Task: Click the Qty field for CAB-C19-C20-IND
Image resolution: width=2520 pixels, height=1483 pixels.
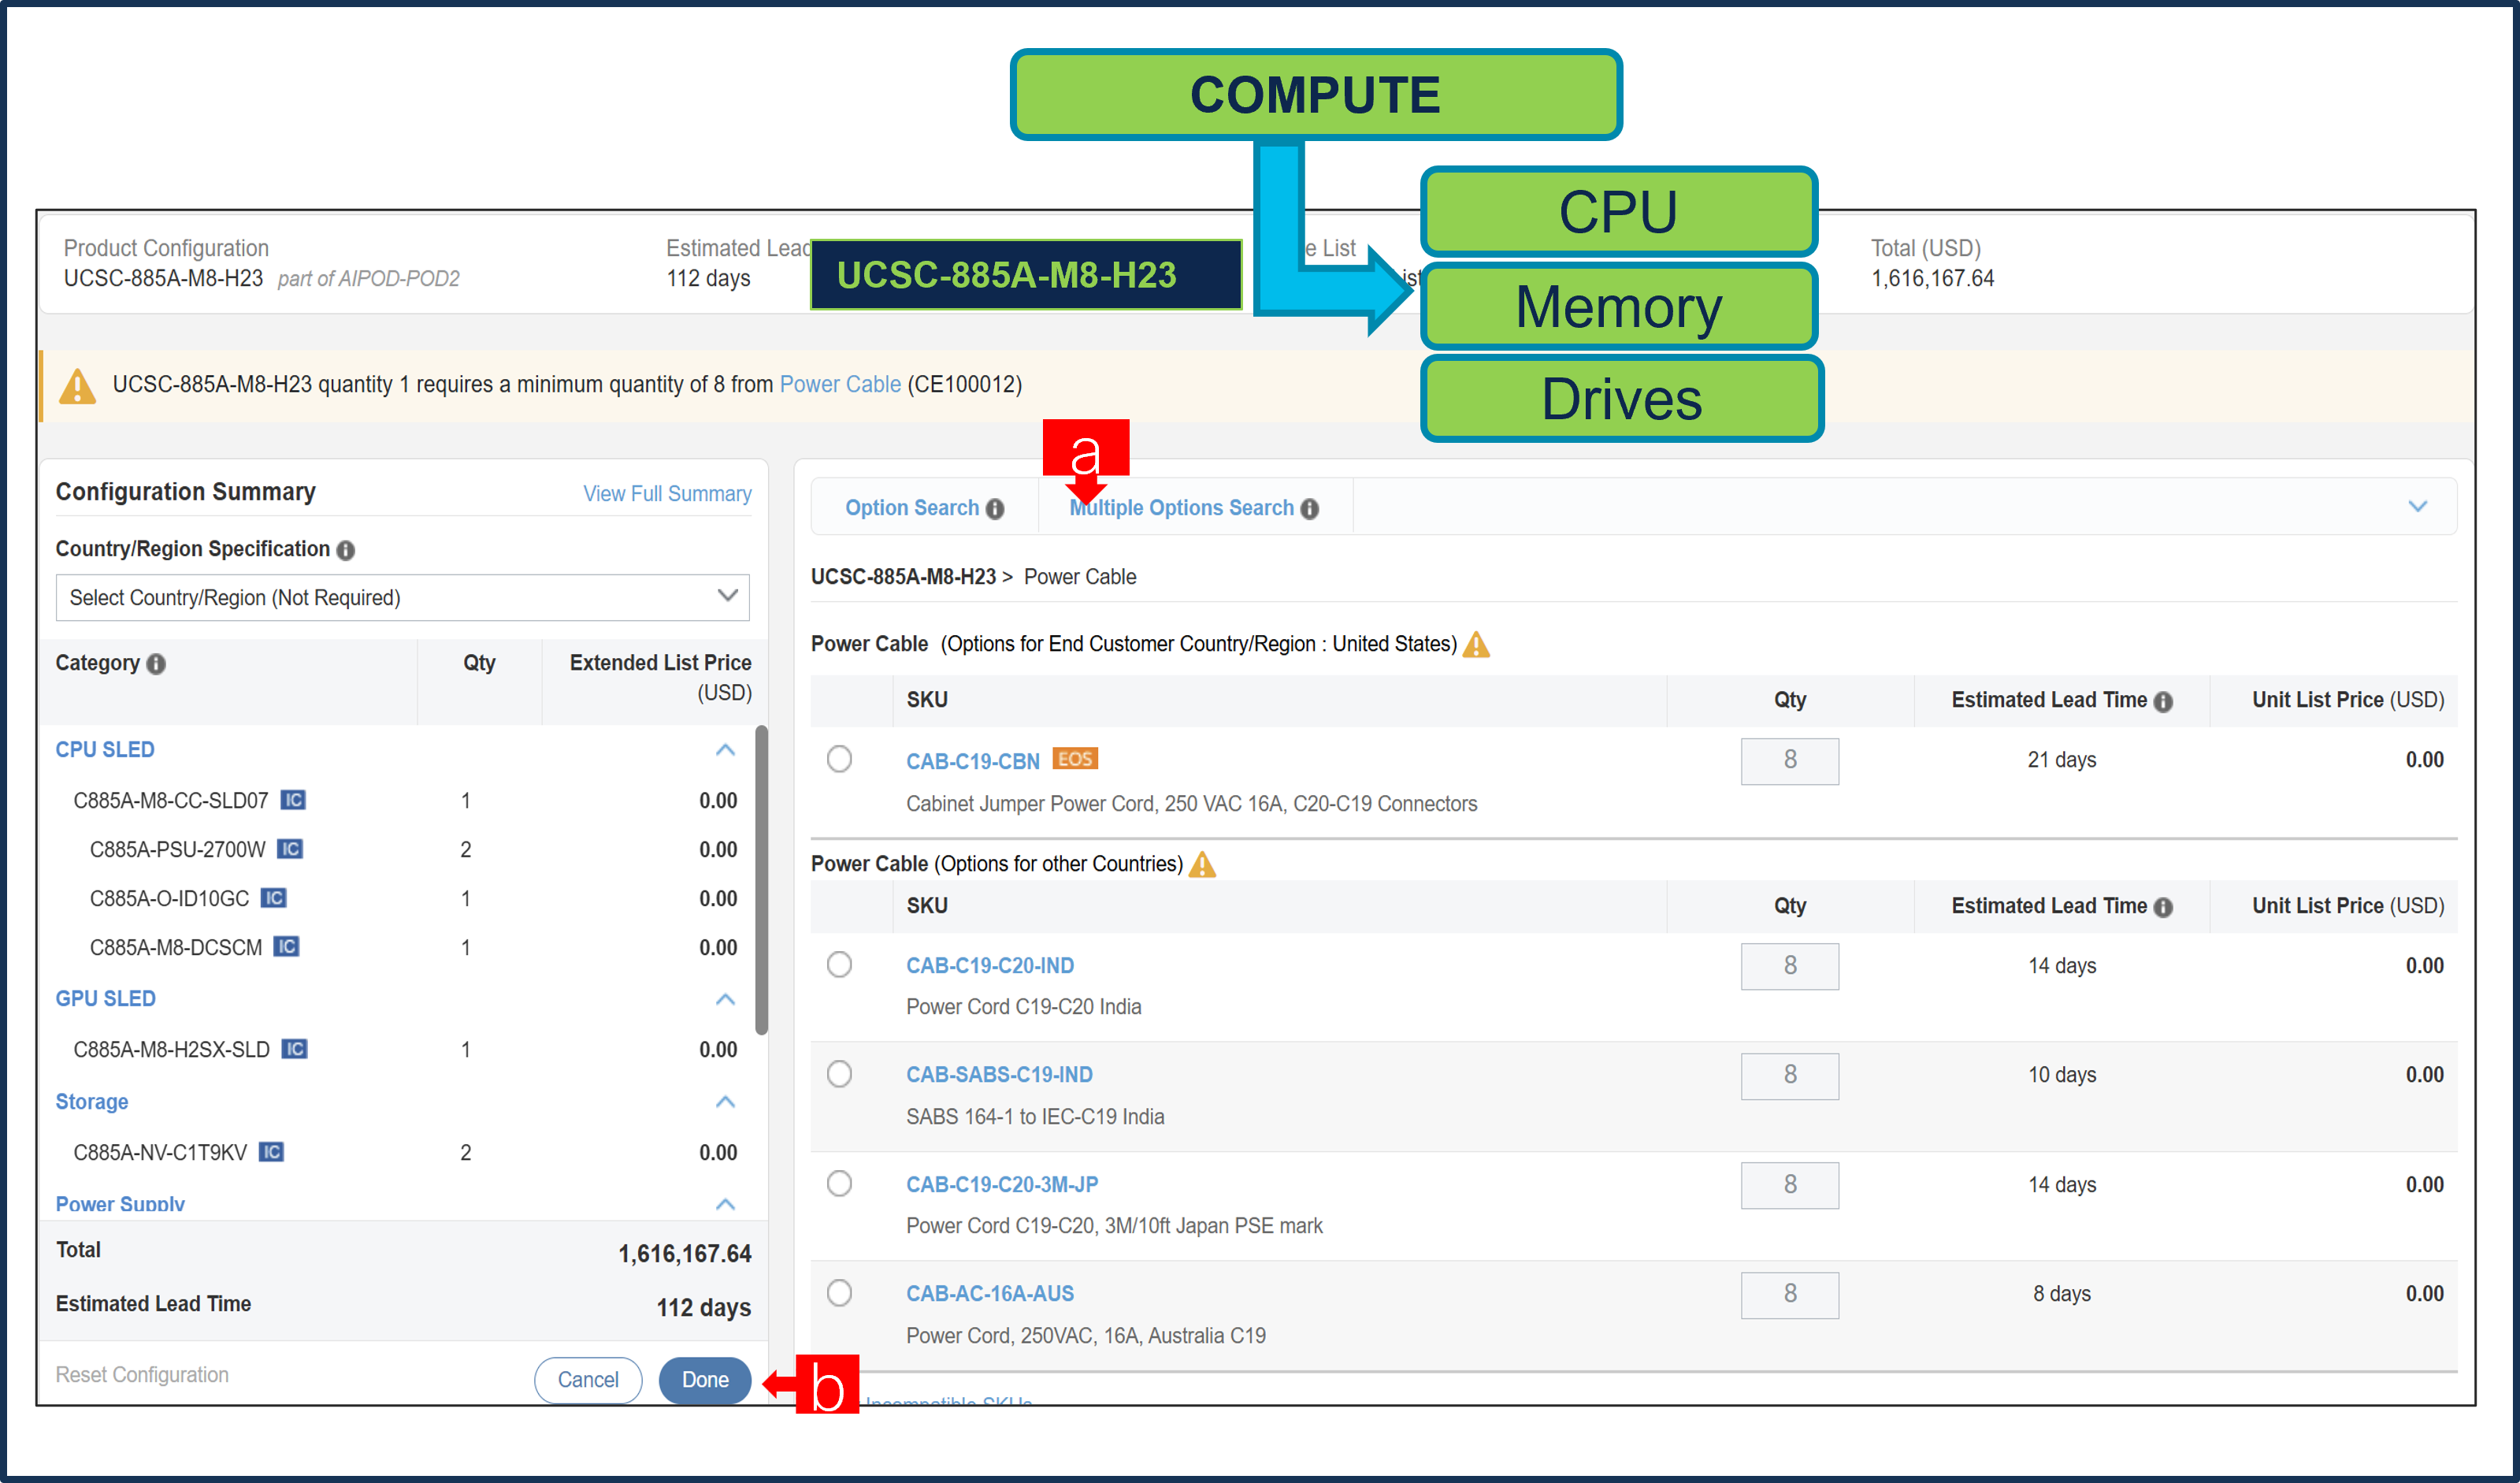Action: click(1790, 967)
